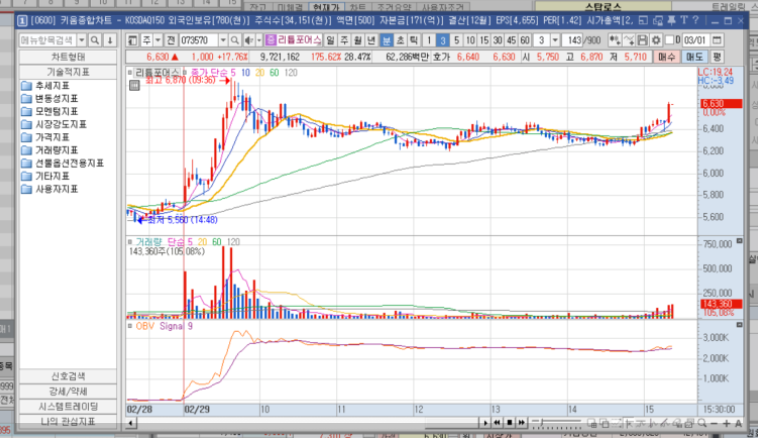The image size is (758, 438).
Task: Search for a stock with magnifier icon
Action: click(234, 40)
